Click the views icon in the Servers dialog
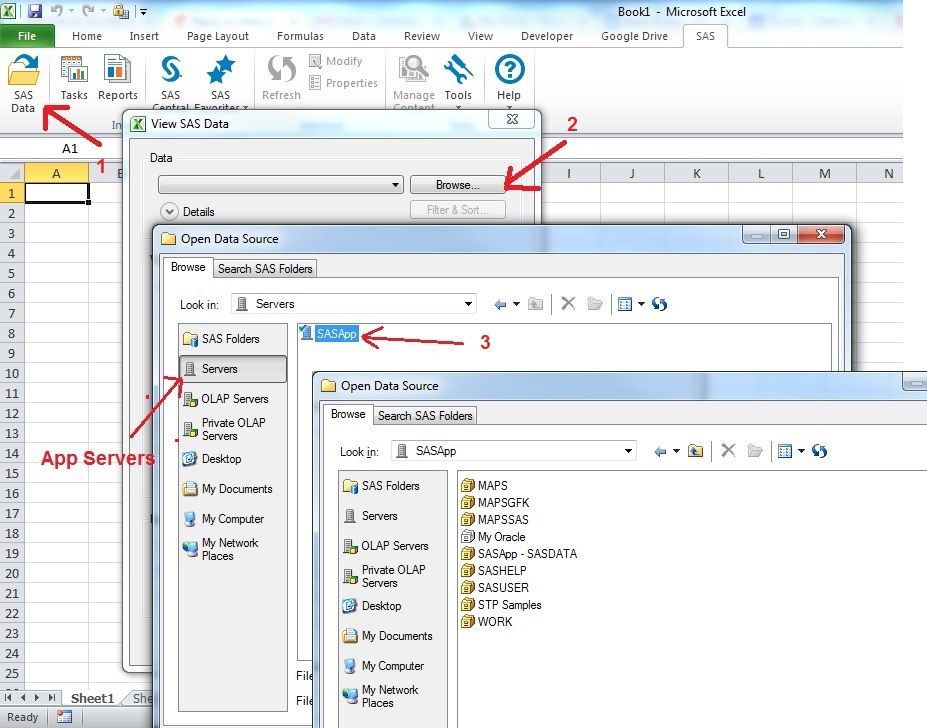Image resolution: width=927 pixels, height=728 pixels. (625, 304)
